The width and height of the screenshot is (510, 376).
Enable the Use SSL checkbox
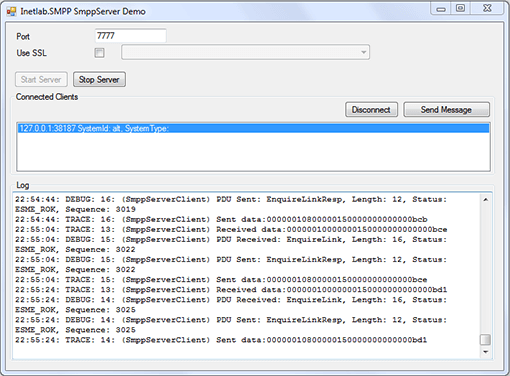point(99,53)
